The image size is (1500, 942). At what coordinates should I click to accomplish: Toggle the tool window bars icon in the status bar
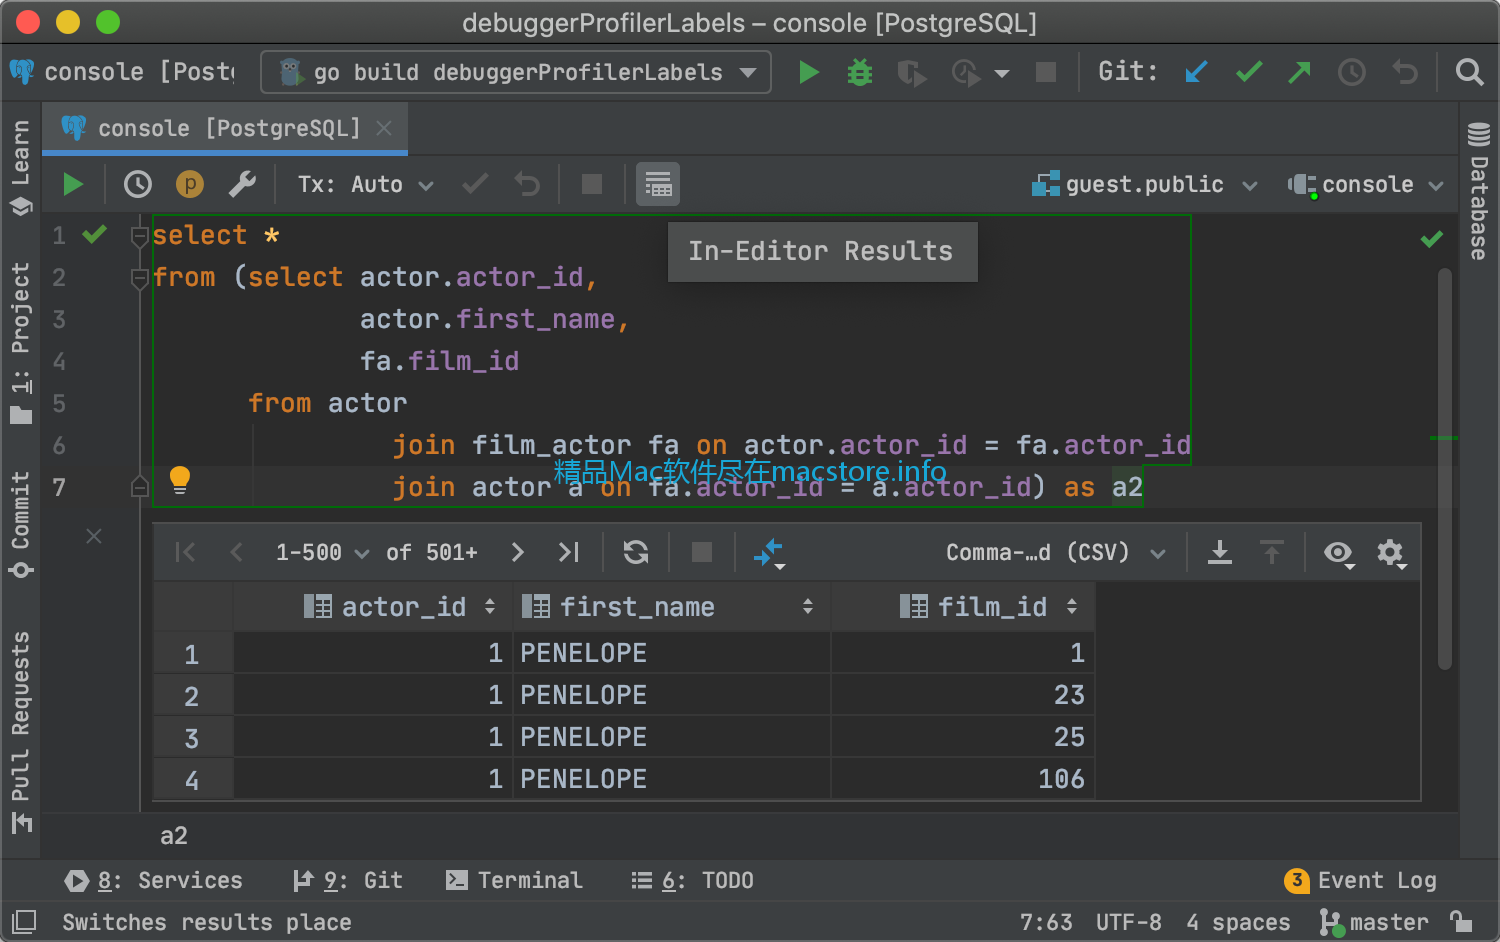(x=23, y=921)
